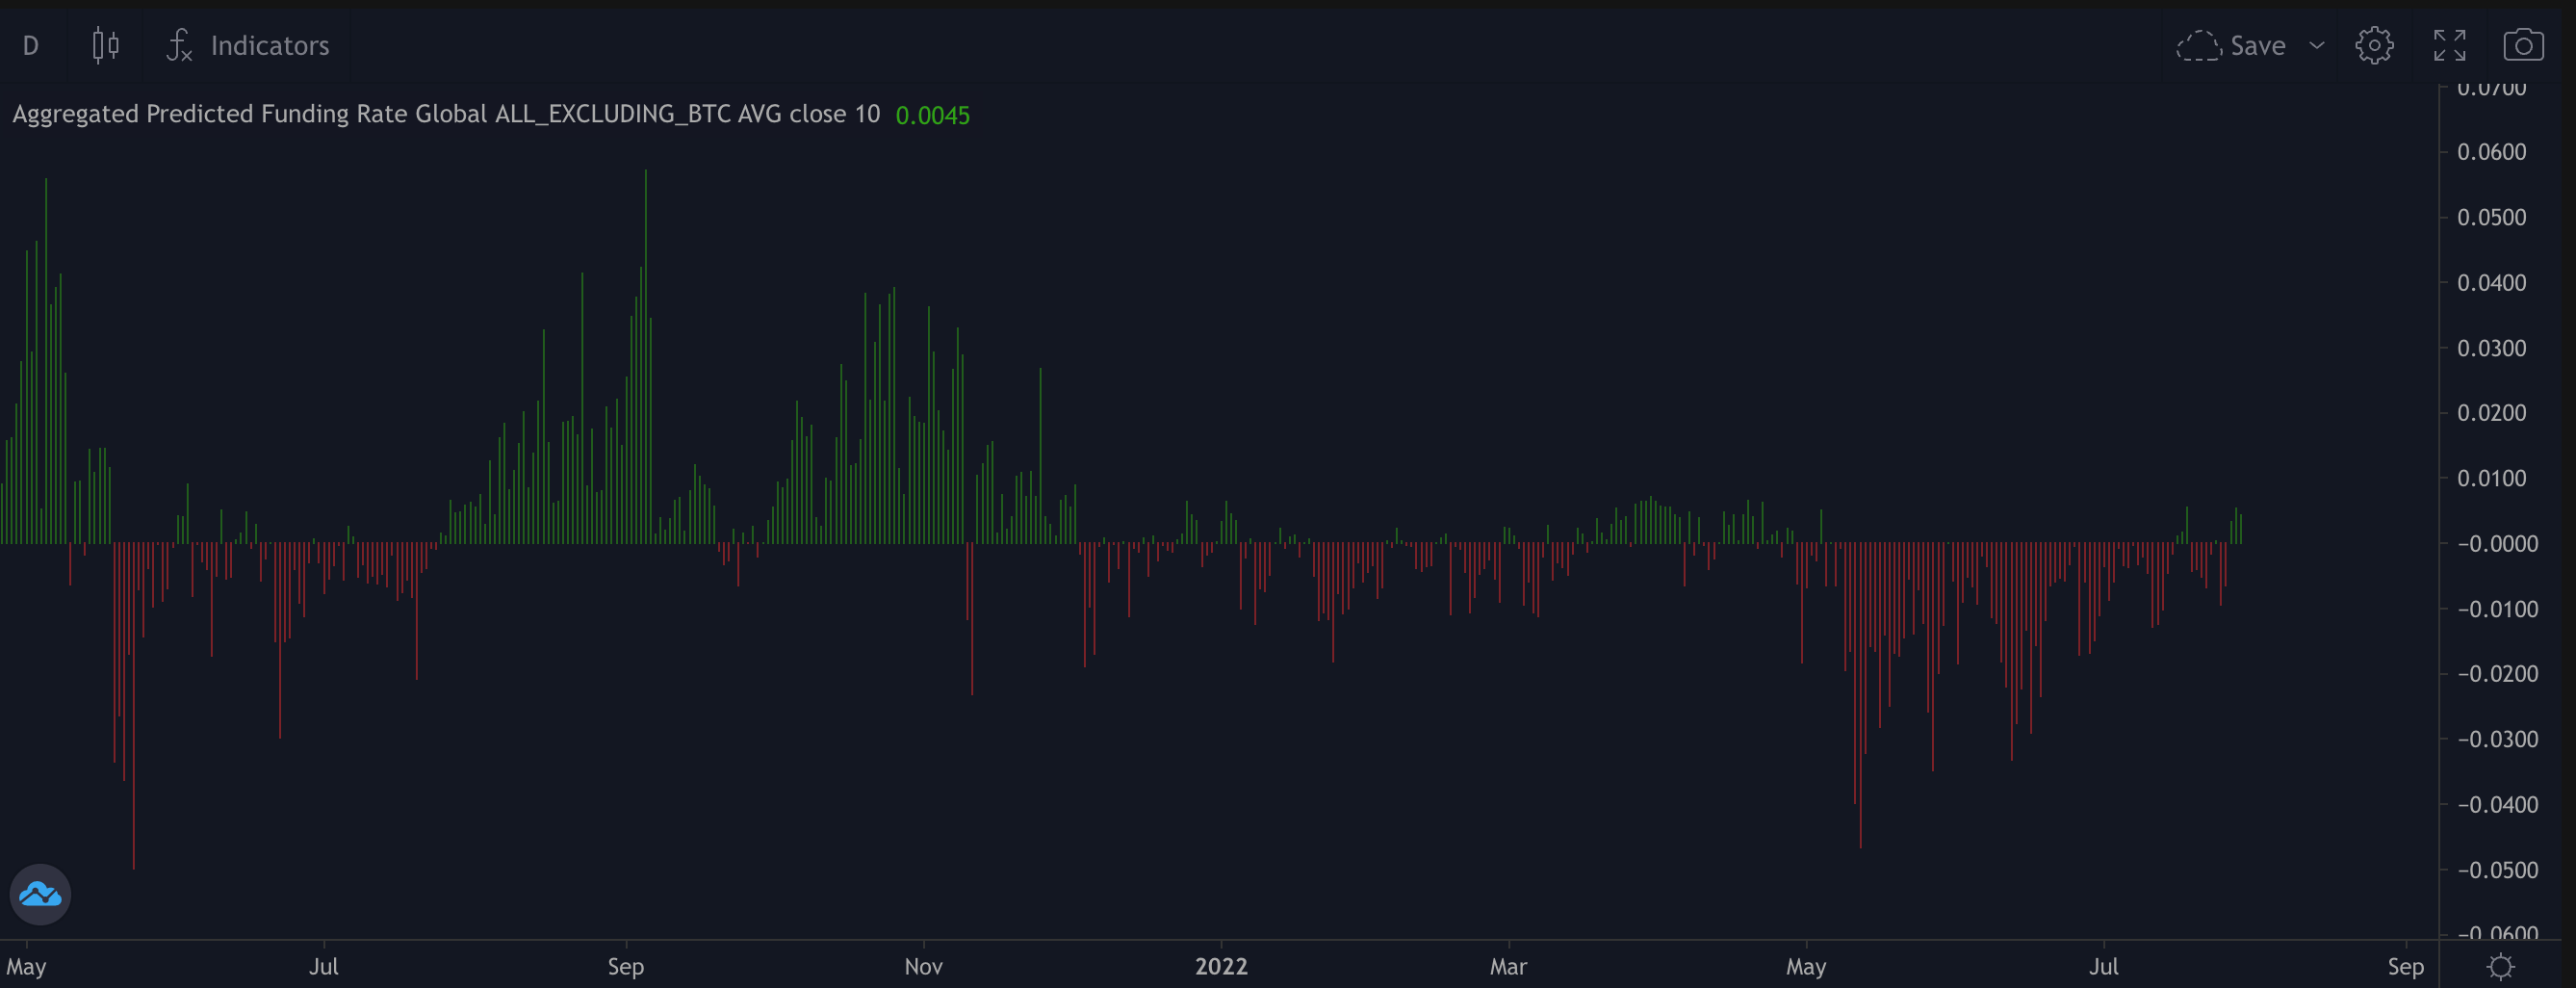2576x988 pixels.
Task: Click the 0.0600 price scale label
Action: (x=2491, y=152)
